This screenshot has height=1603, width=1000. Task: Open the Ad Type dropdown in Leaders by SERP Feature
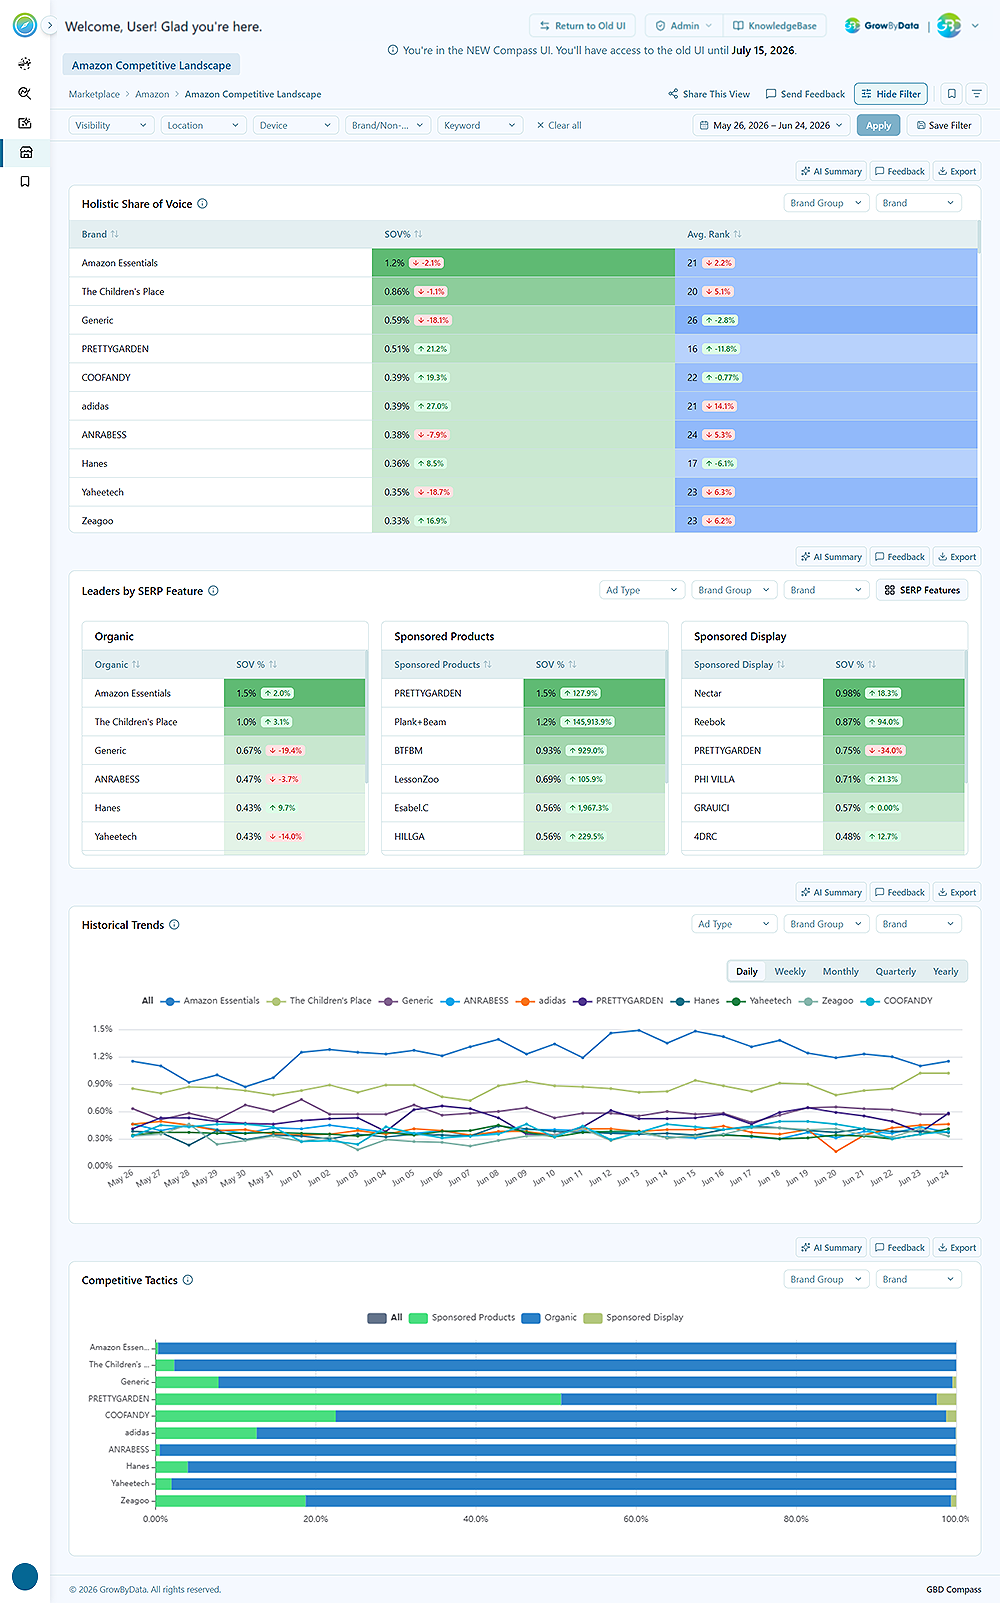[x=642, y=590]
